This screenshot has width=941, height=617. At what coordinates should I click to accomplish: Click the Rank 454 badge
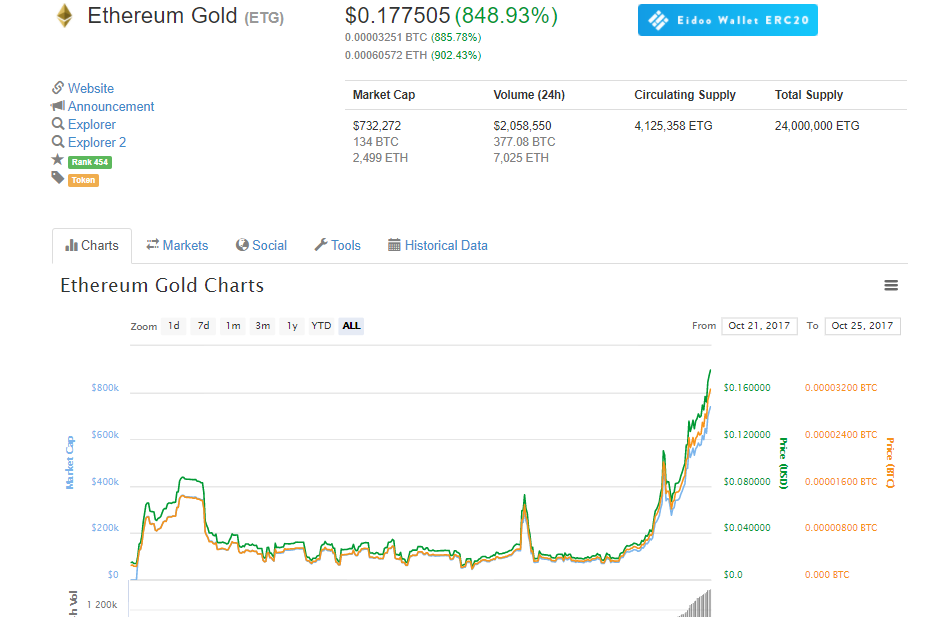pyautogui.click(x=90, y=162)
